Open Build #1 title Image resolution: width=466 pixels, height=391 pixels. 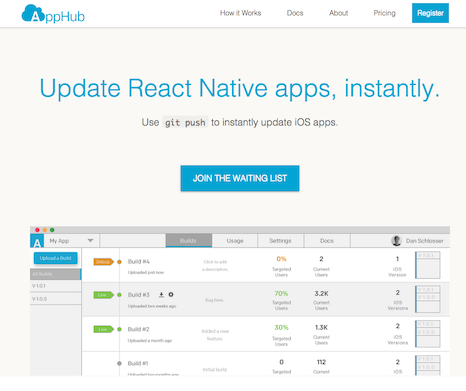click(138, 363)
